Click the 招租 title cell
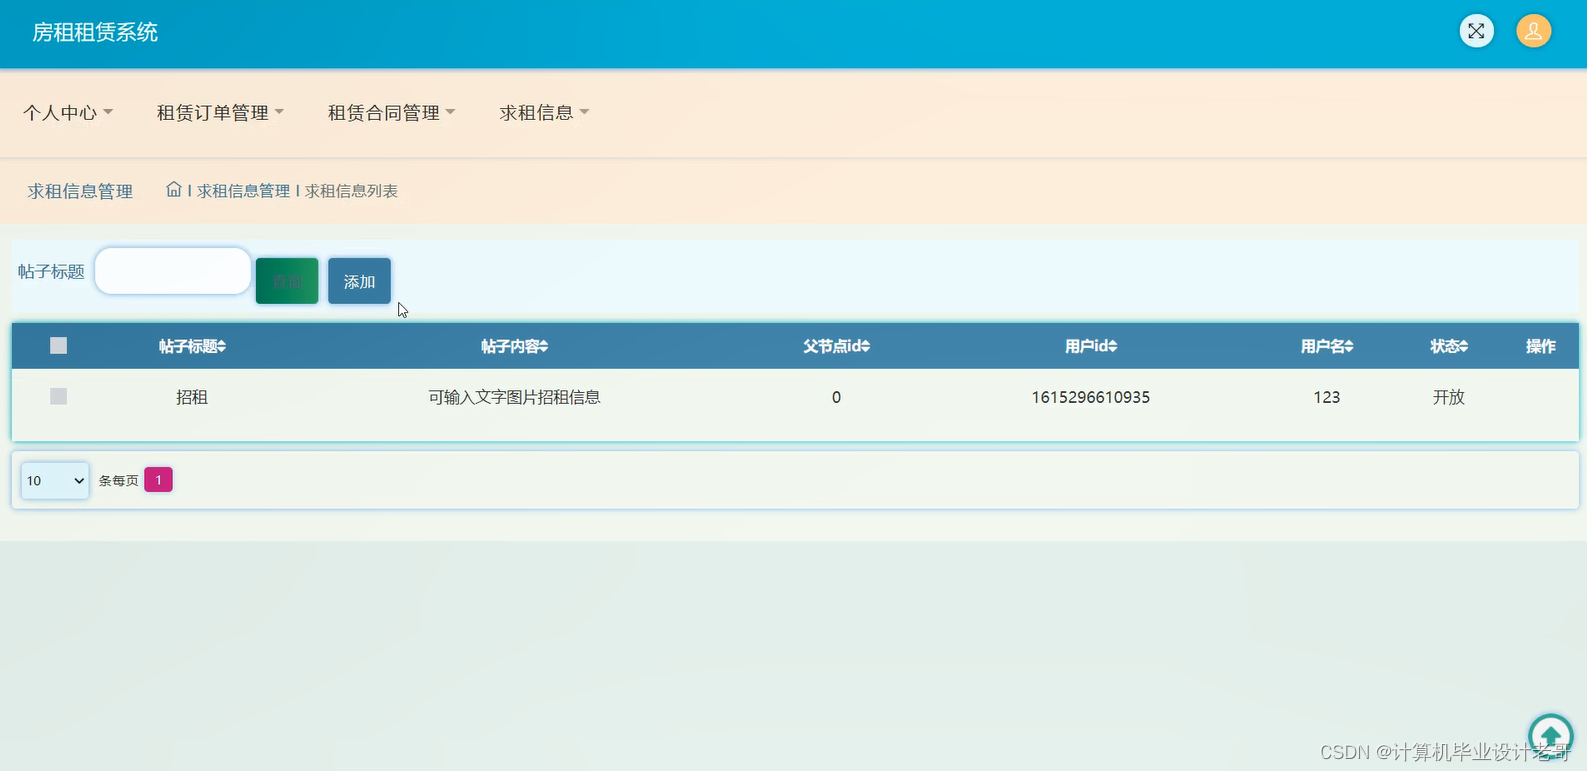This screenshot has height=771, width=1587. pyautogui.click(x=192, y=397)
